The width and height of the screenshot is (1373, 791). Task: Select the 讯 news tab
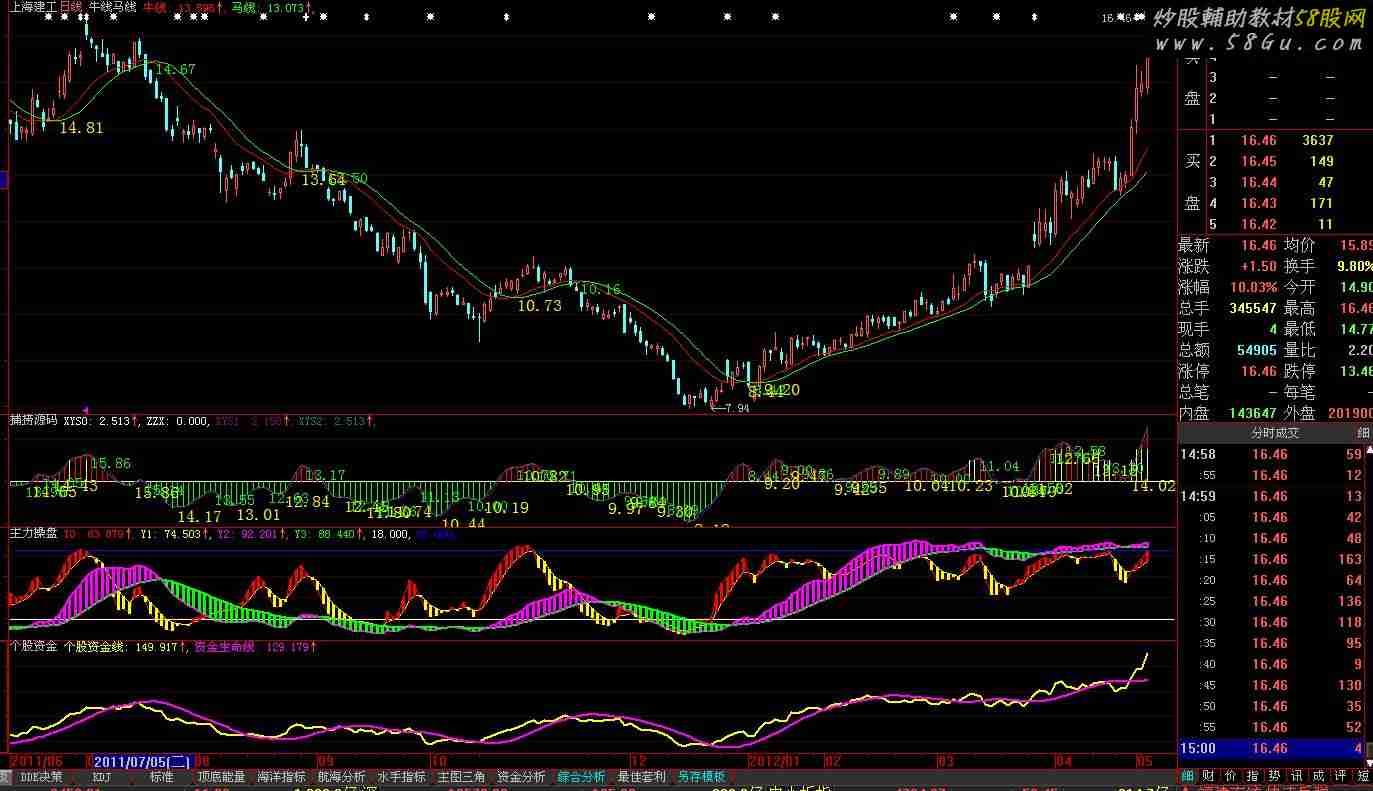coord(1296,776)
